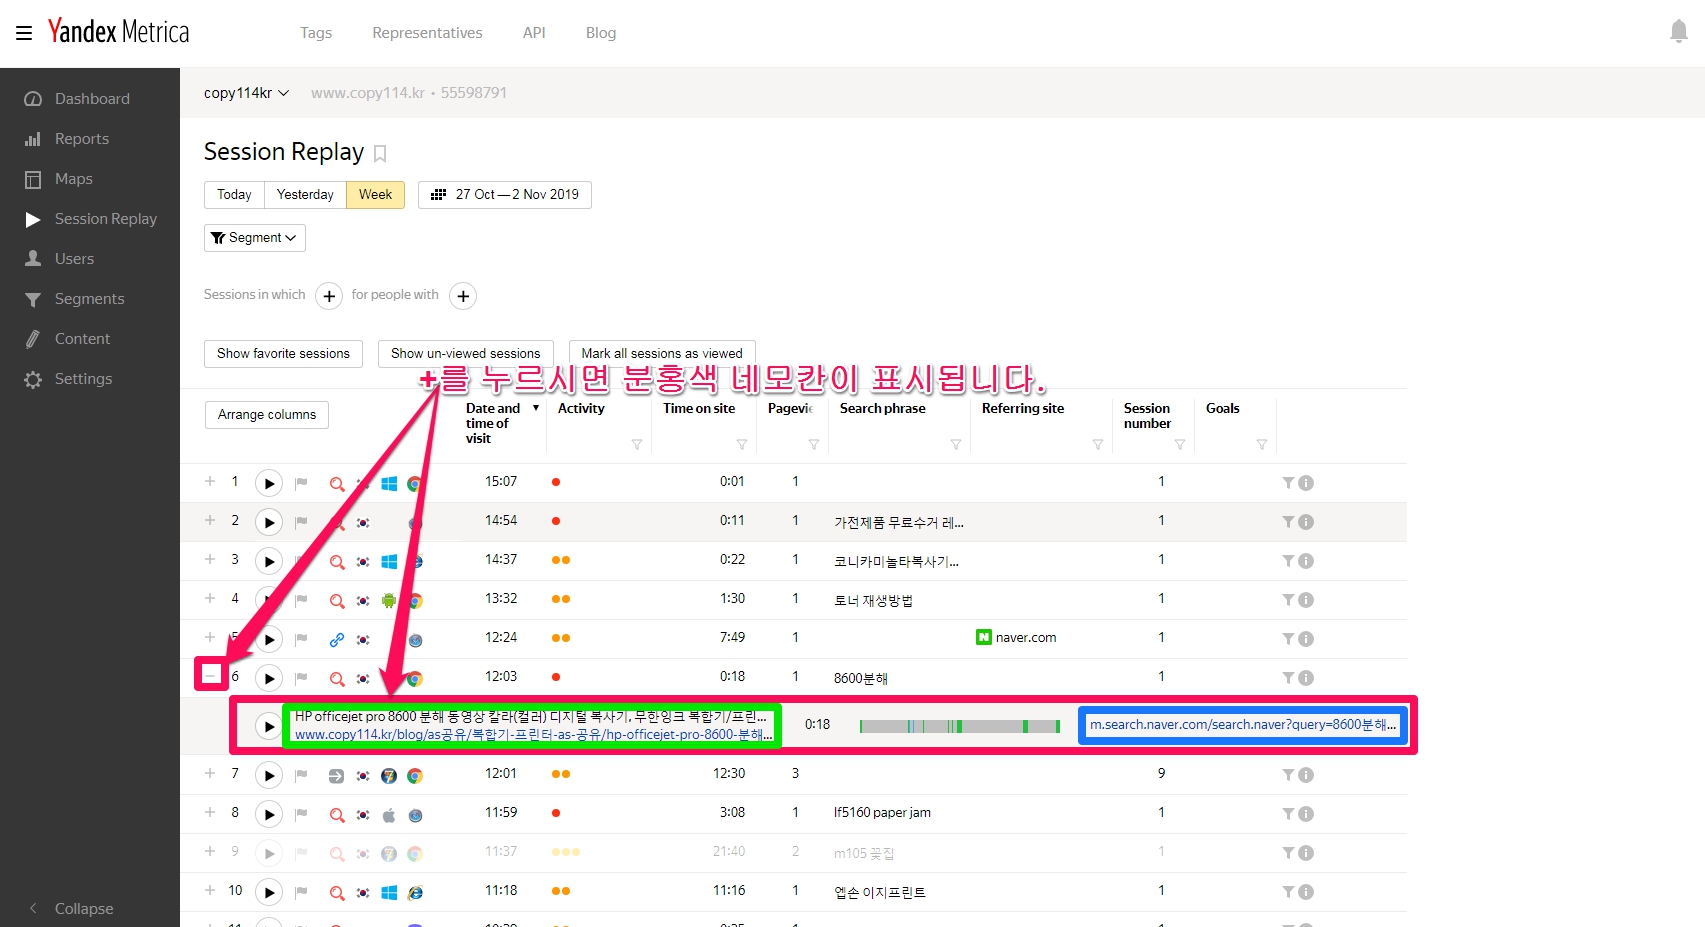
Task: Flag session 8 as favorite
Action: [301, 814]
